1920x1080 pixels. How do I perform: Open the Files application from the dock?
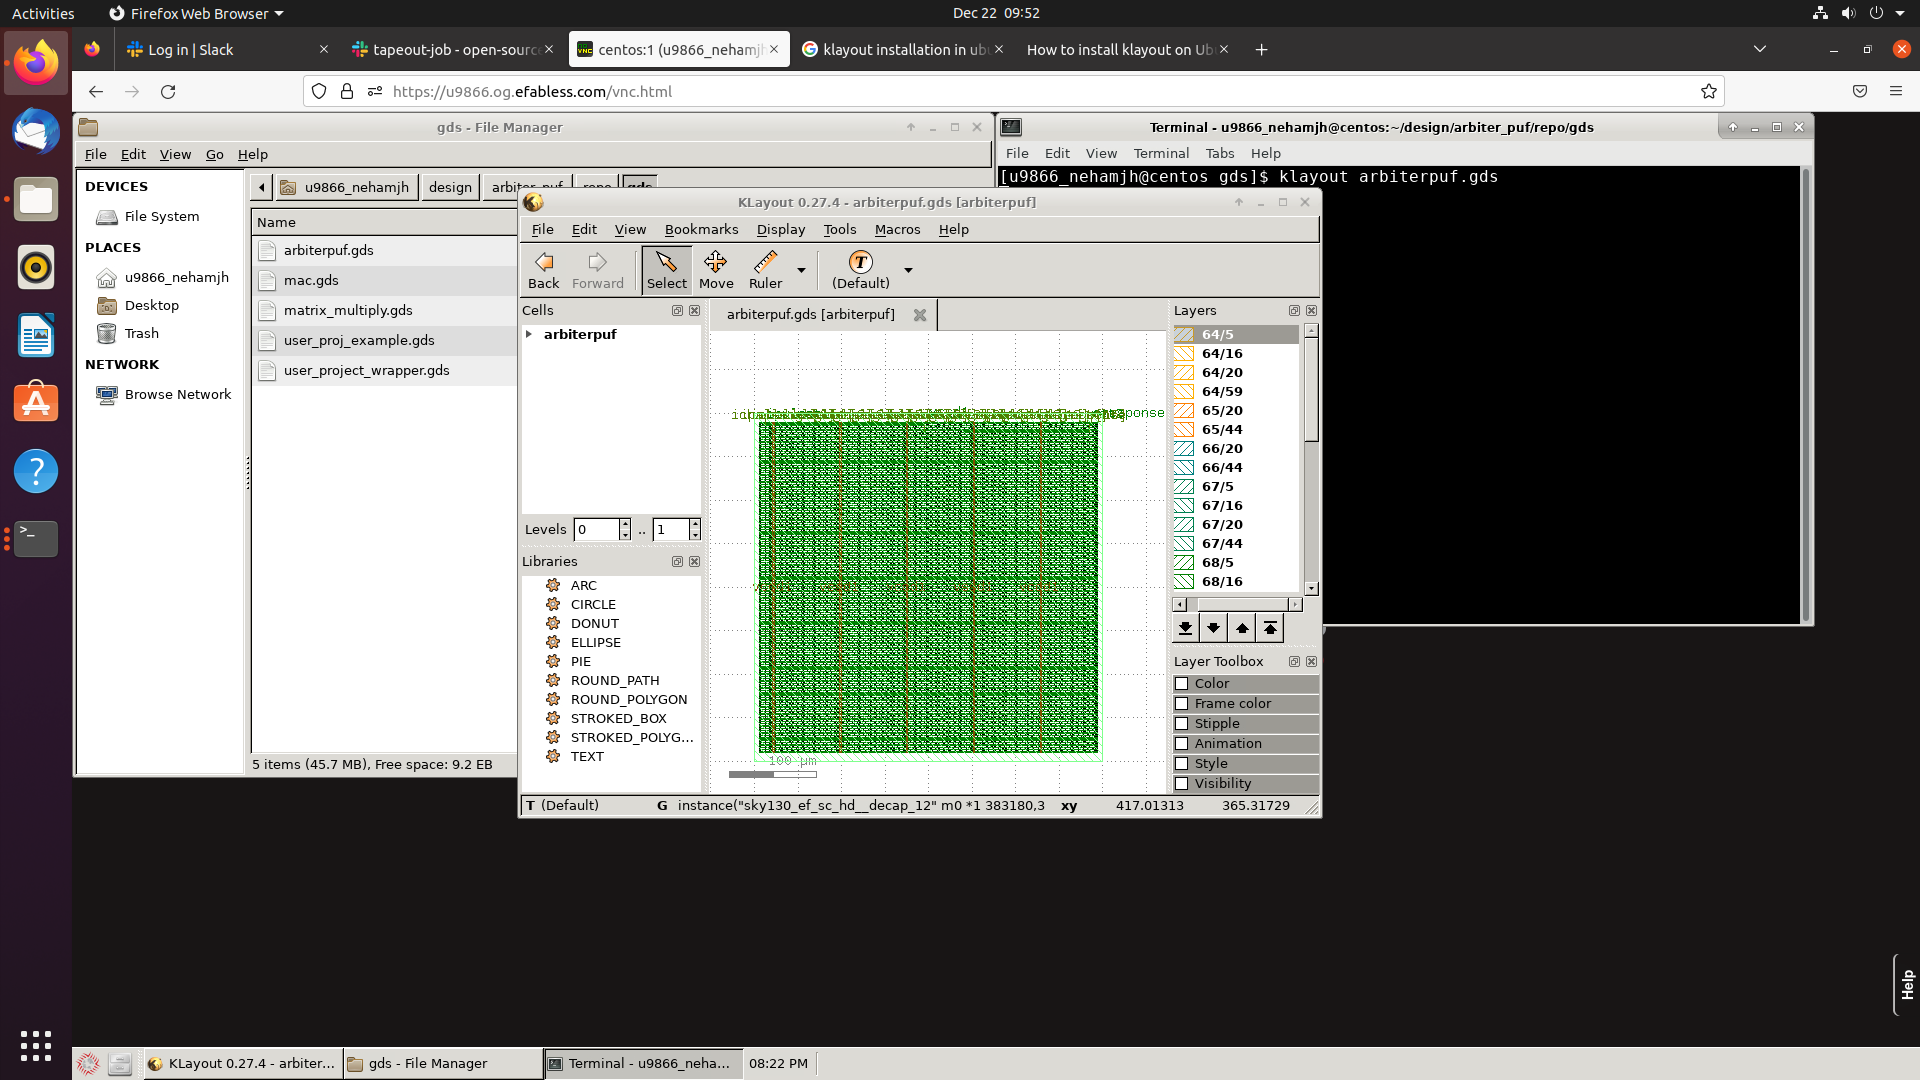pyautogui.click(x=35, y=199)
